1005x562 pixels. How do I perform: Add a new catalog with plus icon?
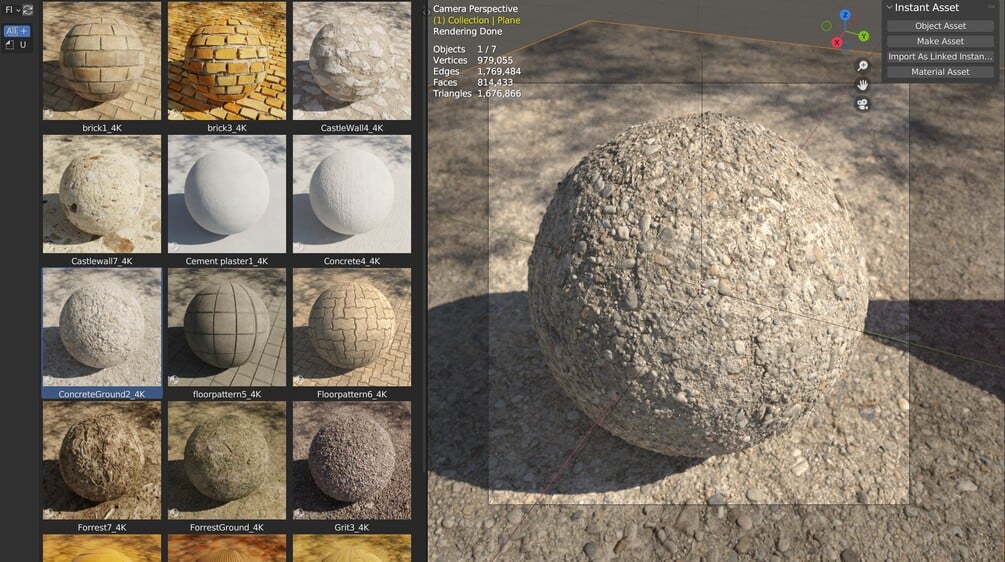pyautogui.click(x=24, y=31)
